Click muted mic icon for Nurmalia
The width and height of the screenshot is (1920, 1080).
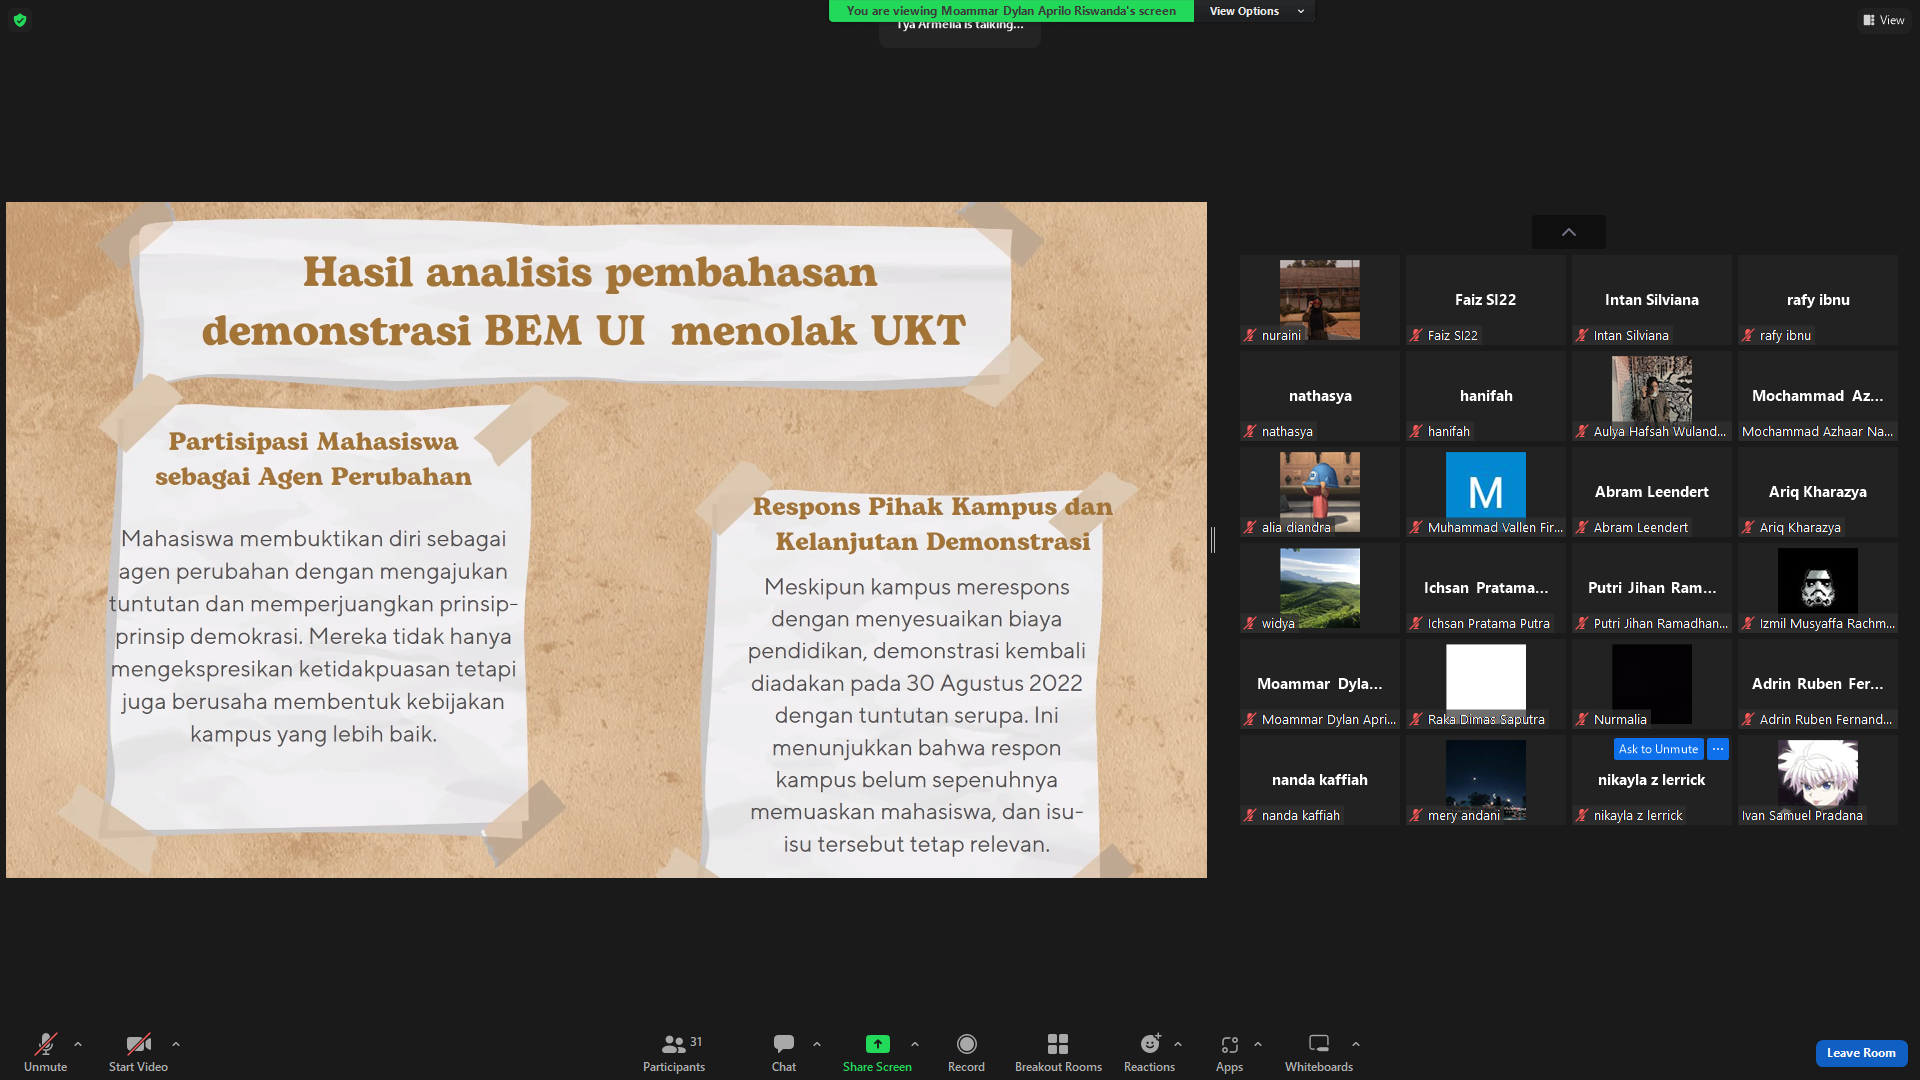coord(1582,720)
